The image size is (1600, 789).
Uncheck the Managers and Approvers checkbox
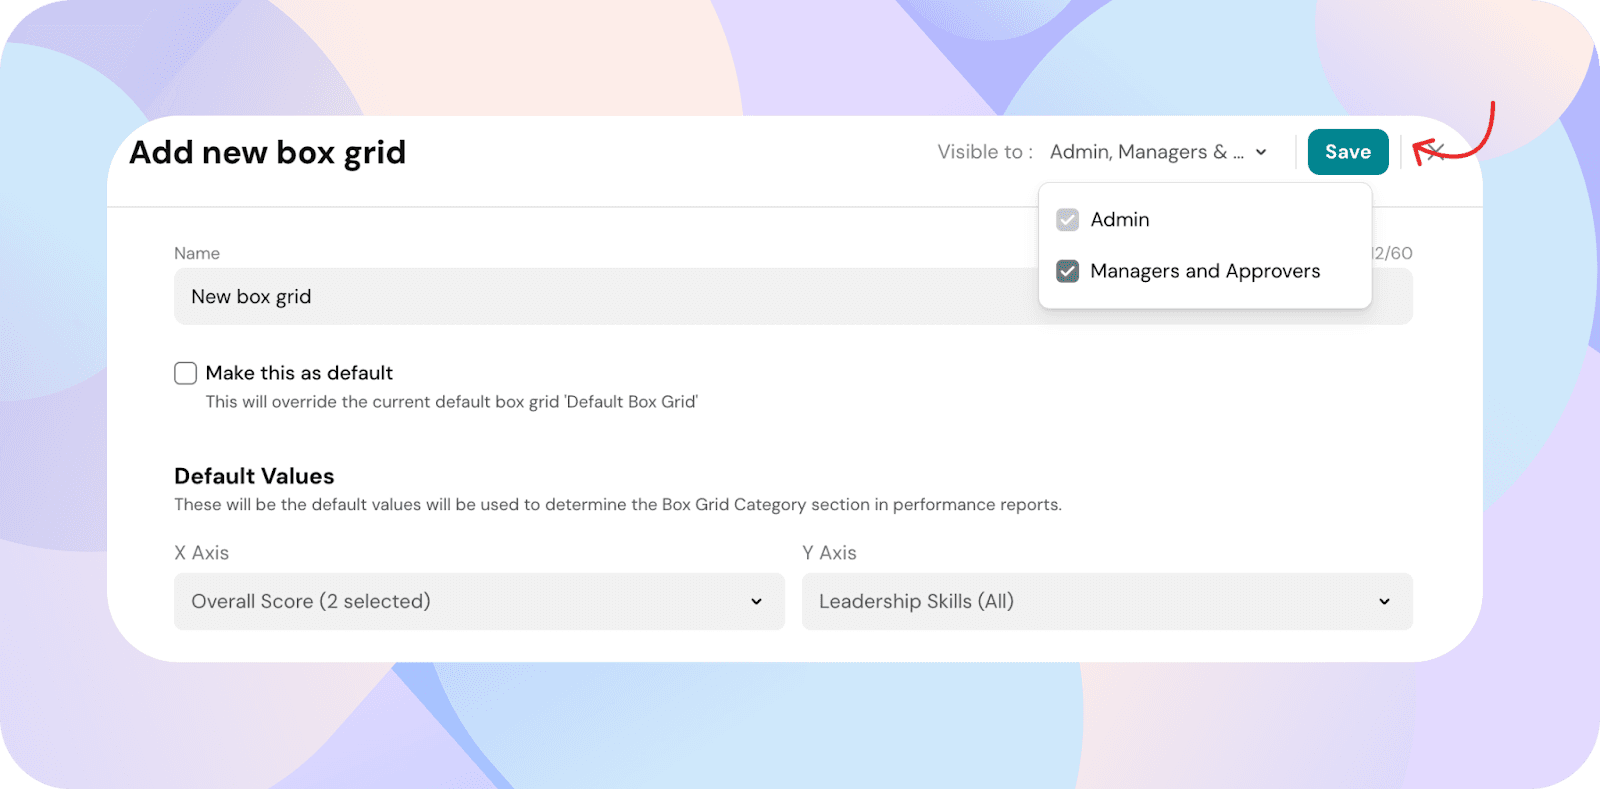click(x=1068, y=271)
